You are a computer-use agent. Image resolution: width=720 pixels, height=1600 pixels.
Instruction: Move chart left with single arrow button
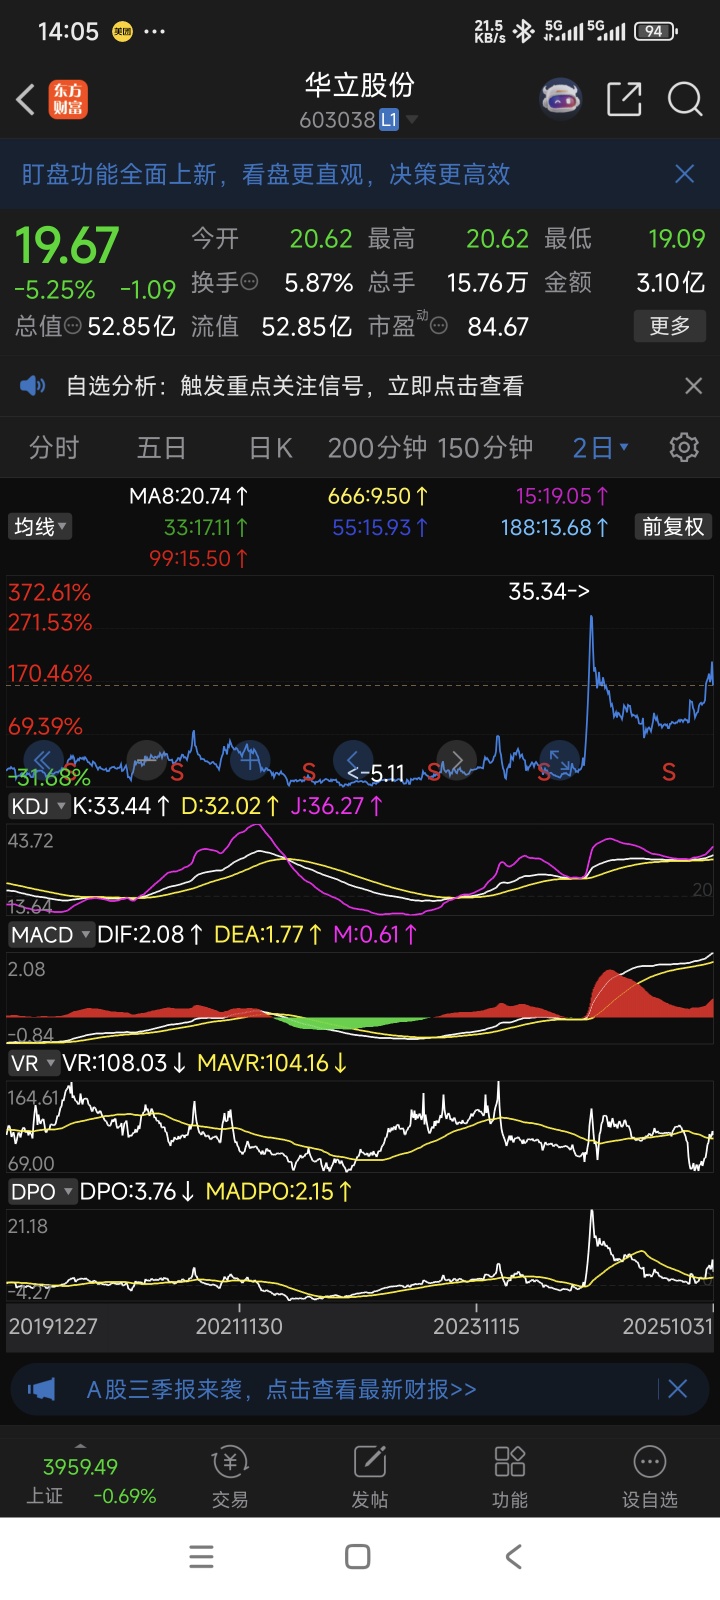pos(352,760)
